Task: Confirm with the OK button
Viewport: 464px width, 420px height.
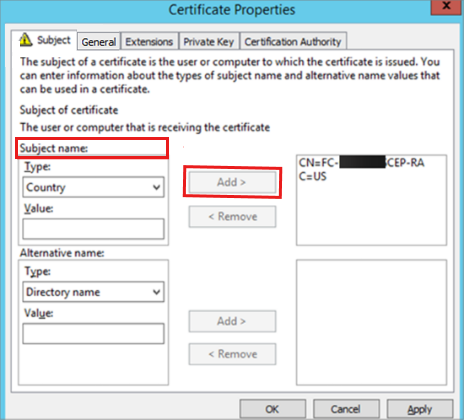Action: 272,409
